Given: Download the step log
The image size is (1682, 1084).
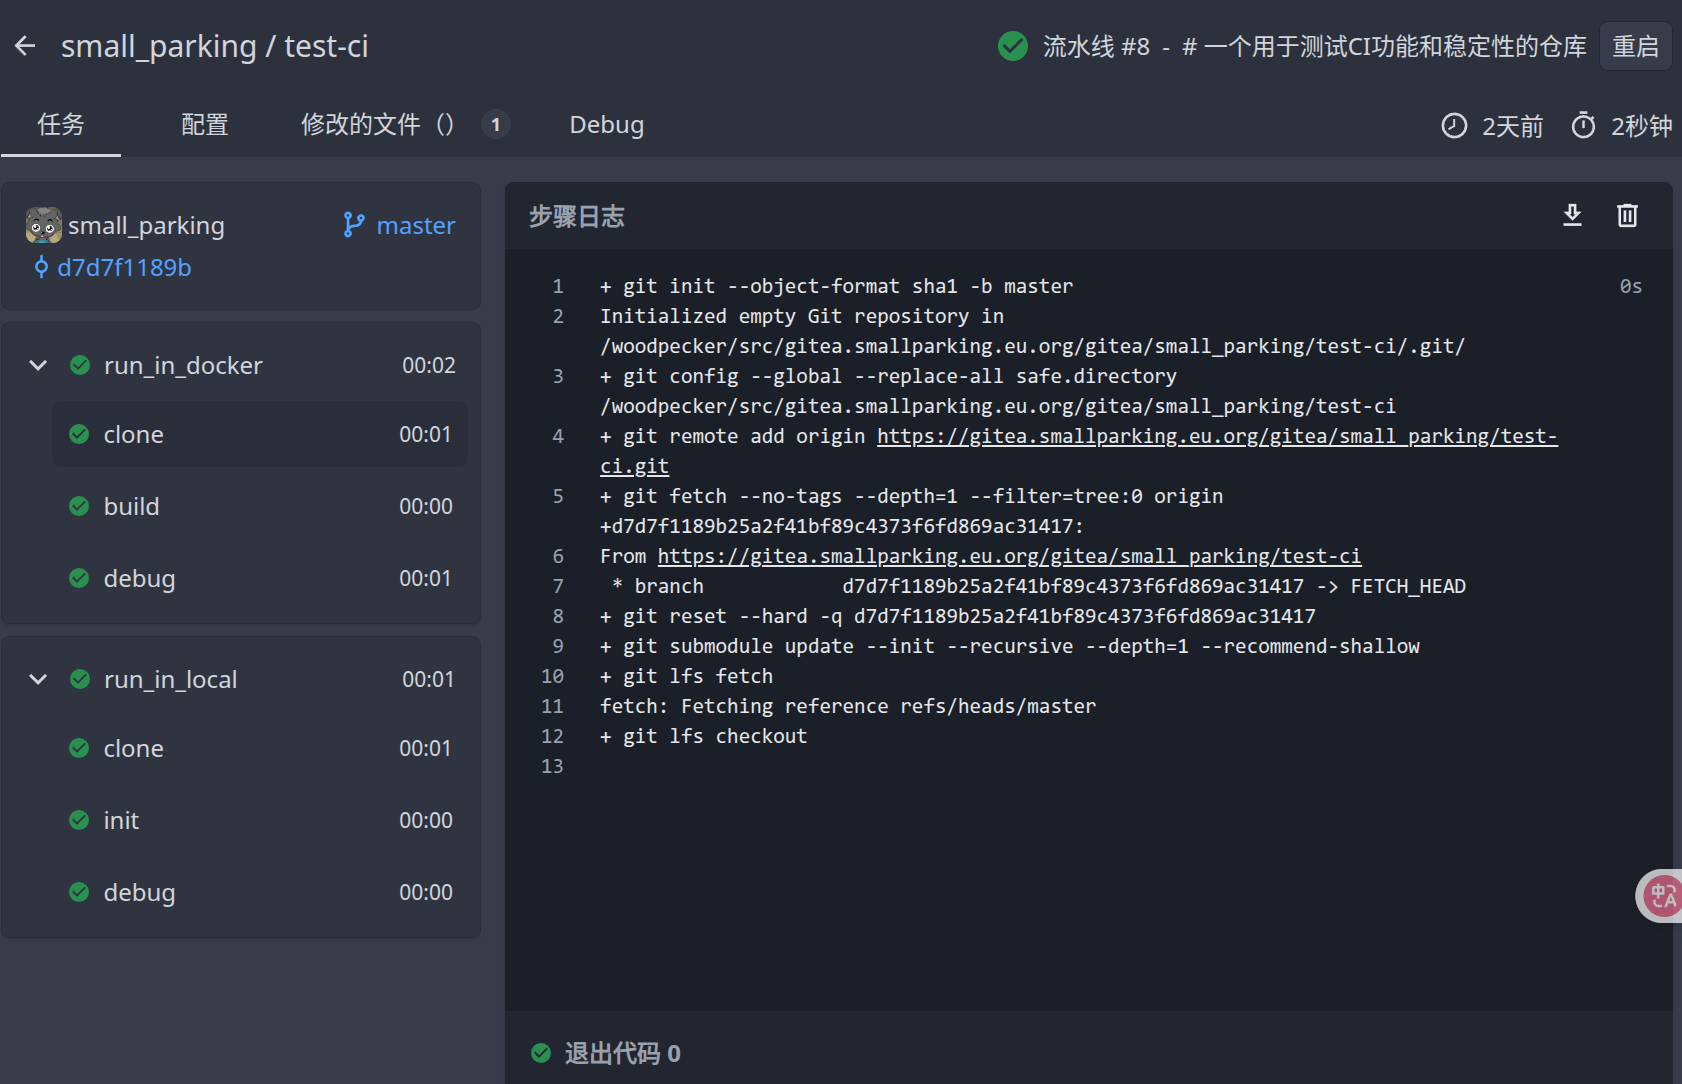Looking at the screenshot, I should (x=1572, y=215).
